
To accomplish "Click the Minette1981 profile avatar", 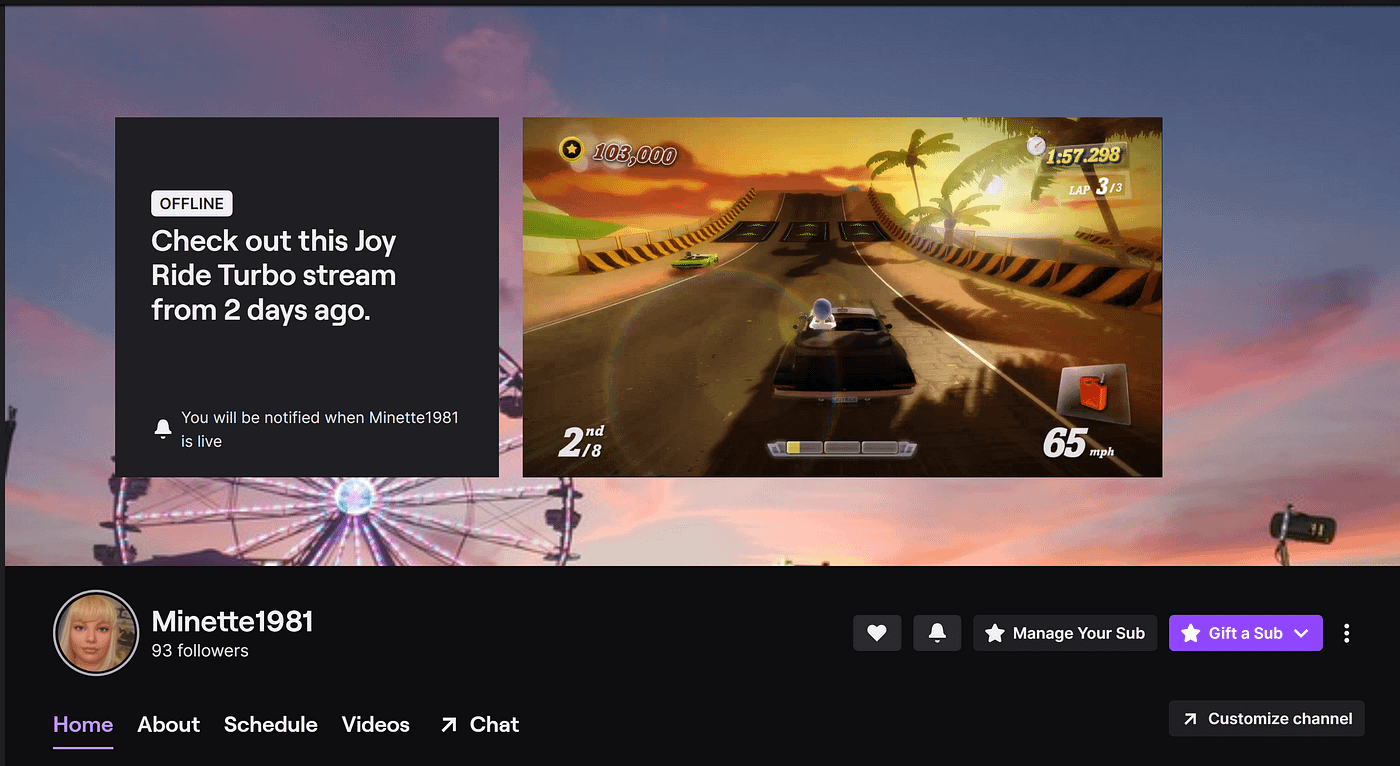I will [96, 633].
